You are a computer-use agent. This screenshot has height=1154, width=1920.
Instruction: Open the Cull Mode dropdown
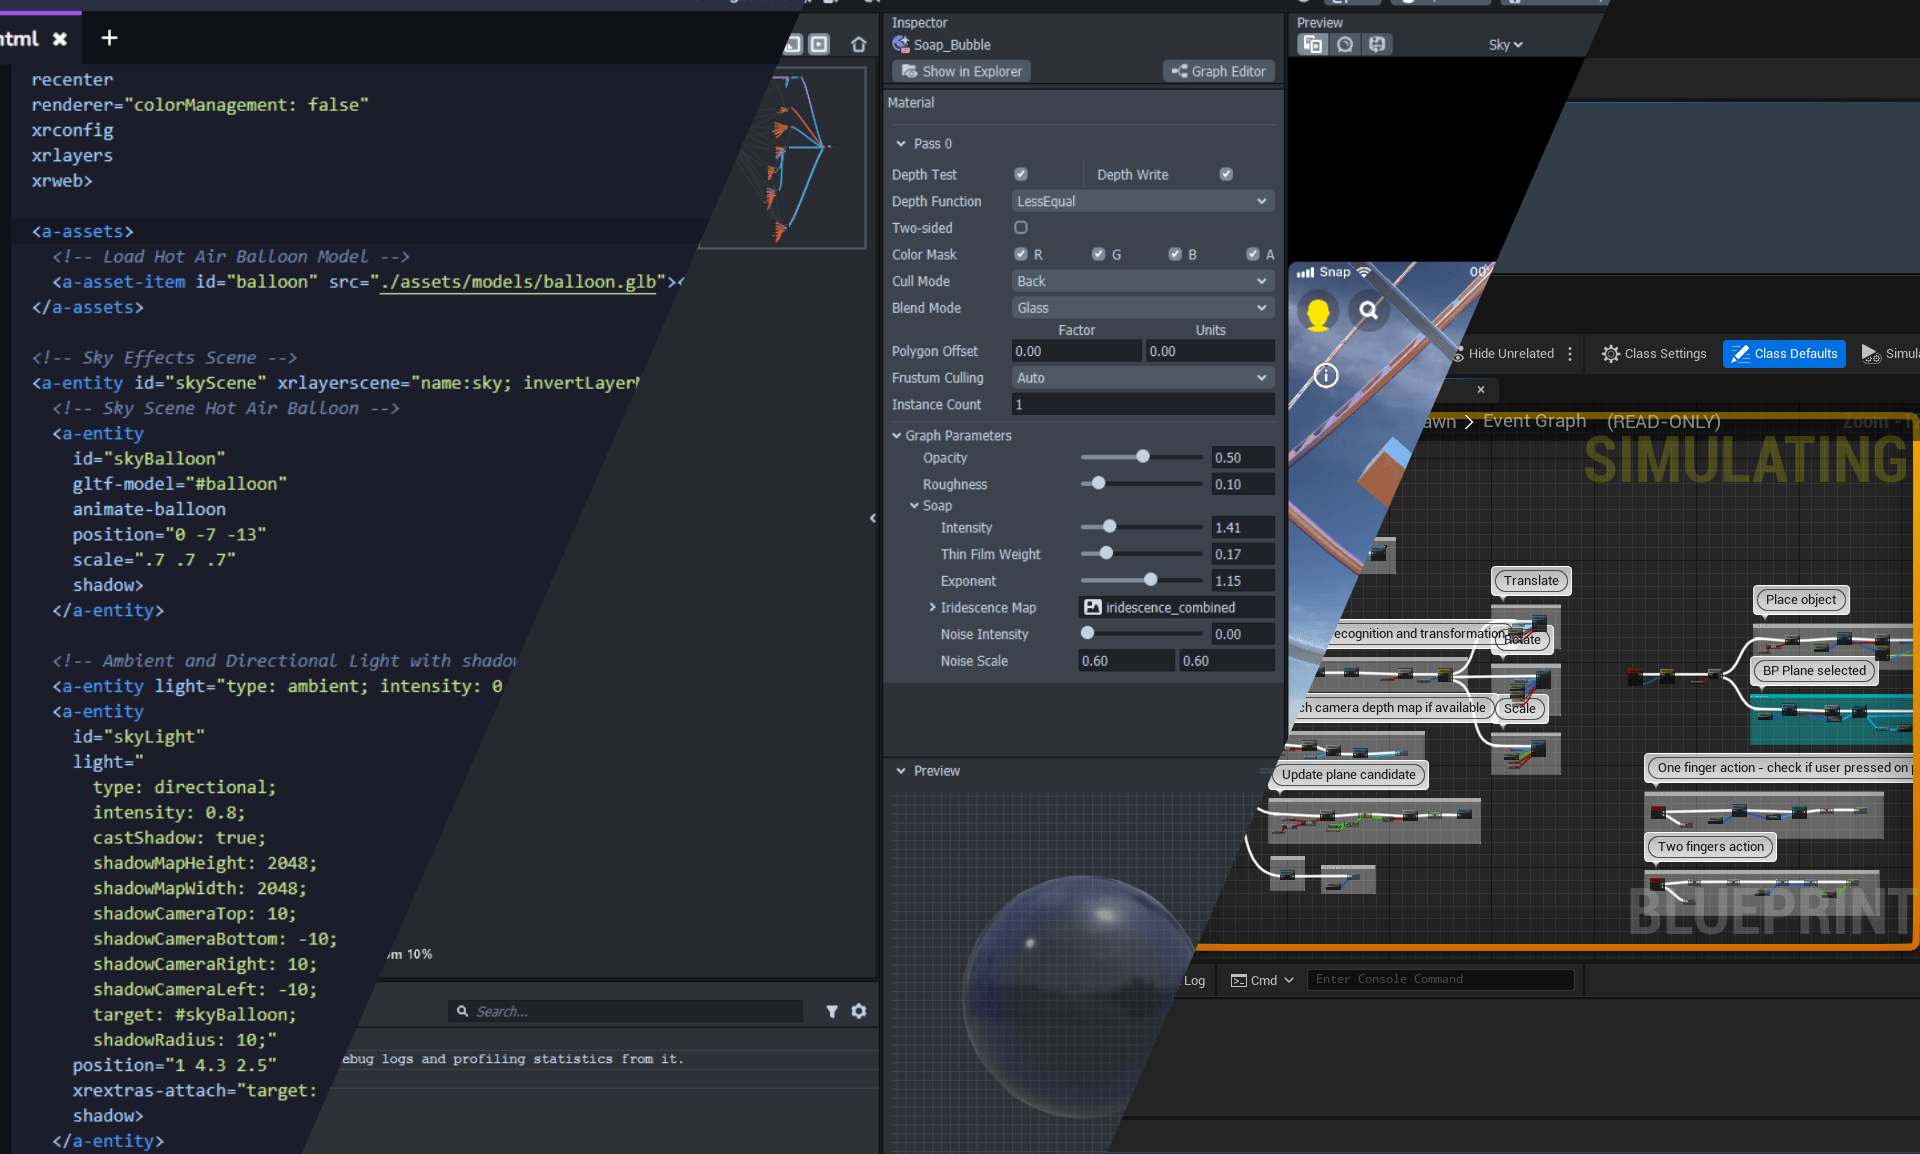1142,281
